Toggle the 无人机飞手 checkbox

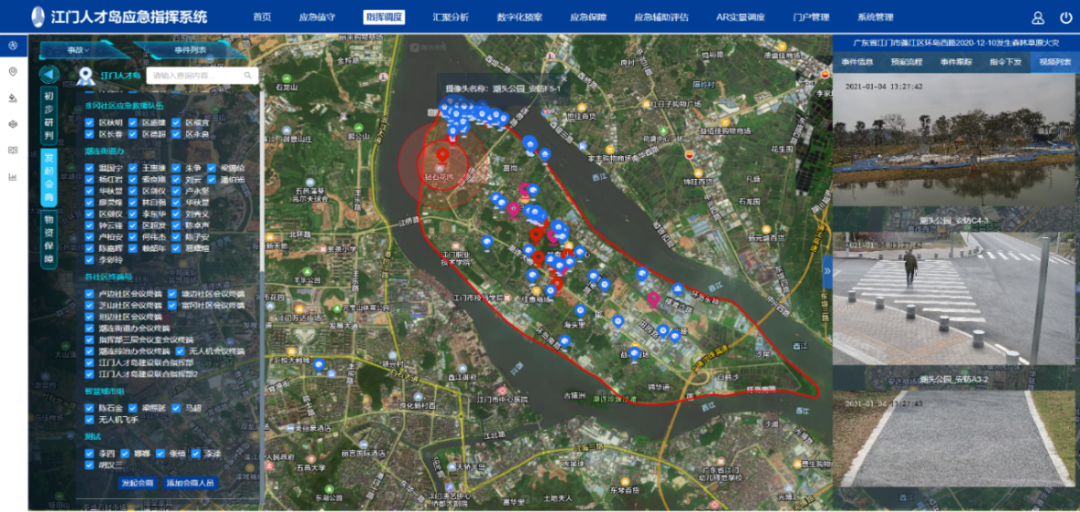pyautogui.click(x=90, y=420)
